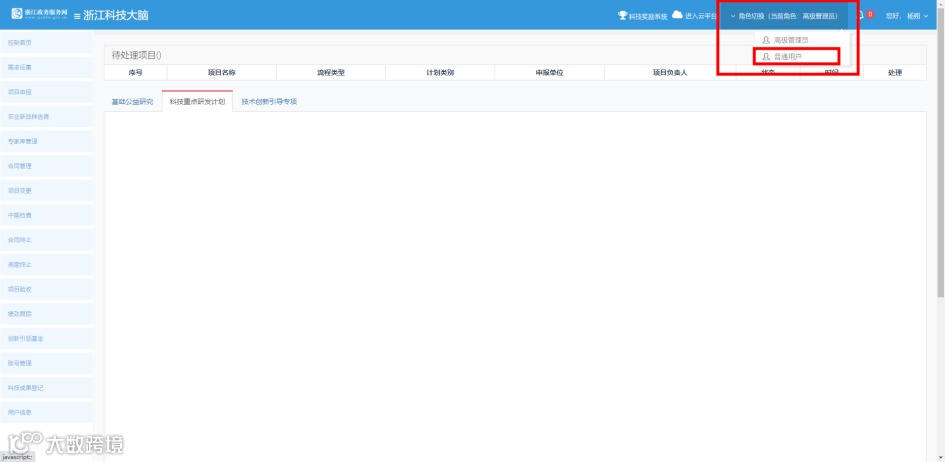Open 用户信息 in sidebar
Screen dimensions: 945x462
pos(46,413)
